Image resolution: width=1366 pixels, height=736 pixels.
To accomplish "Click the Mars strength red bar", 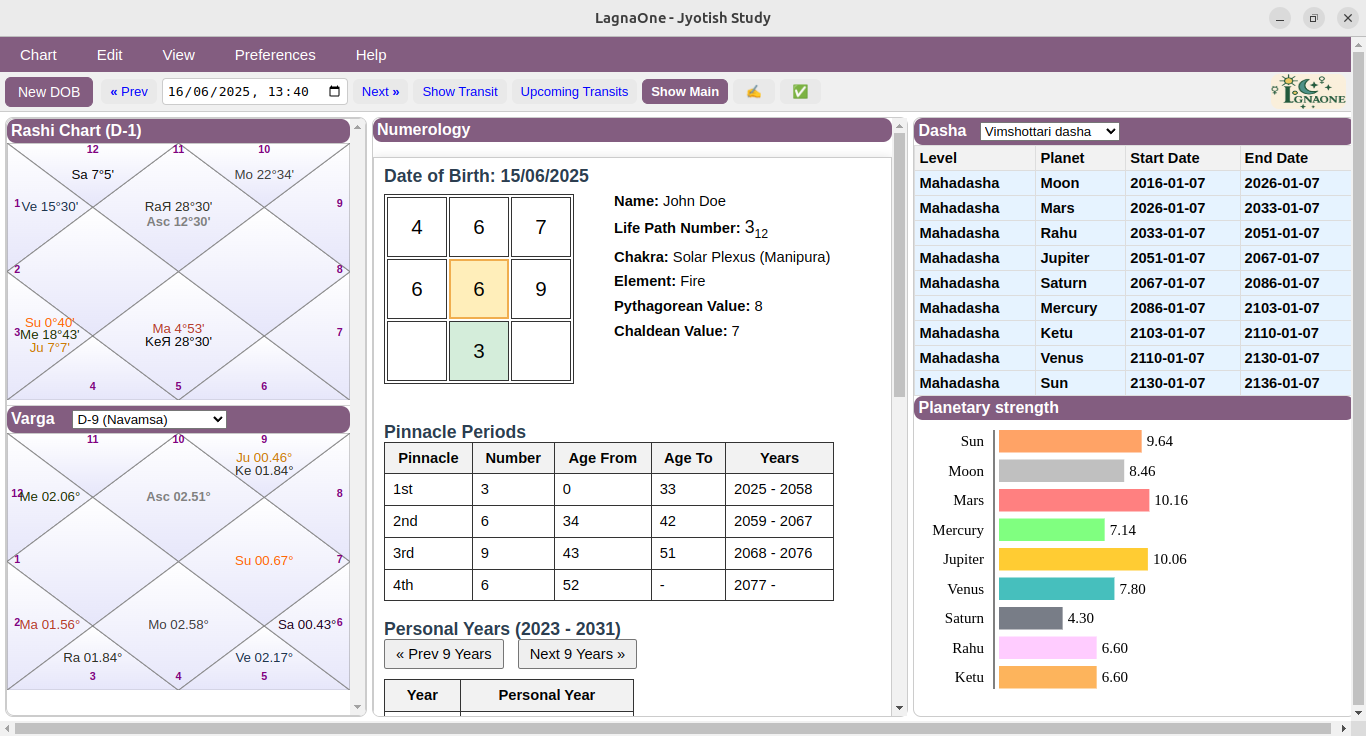I will click(1074, 500).
